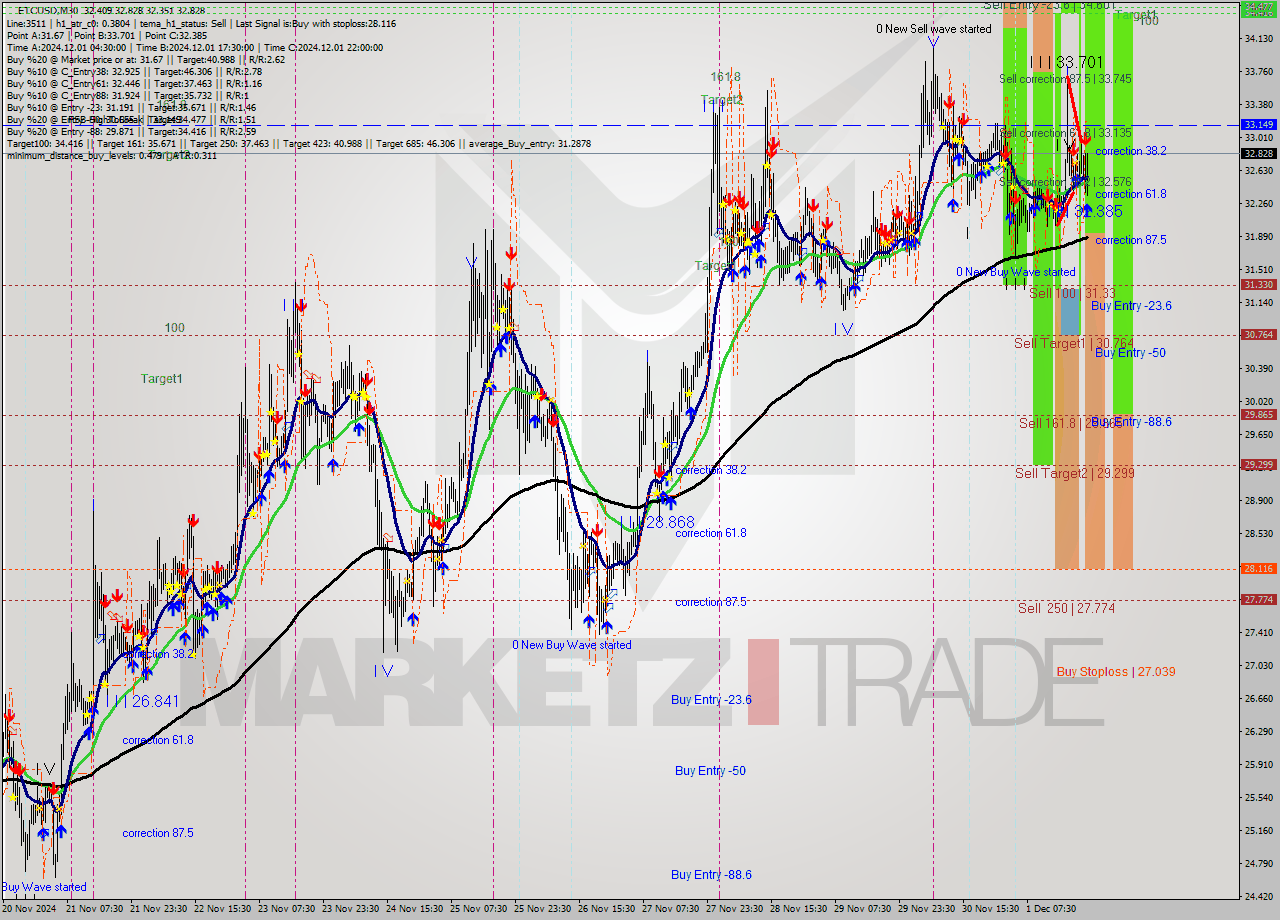Click the 33.760 price axis label

(1258, 72)
